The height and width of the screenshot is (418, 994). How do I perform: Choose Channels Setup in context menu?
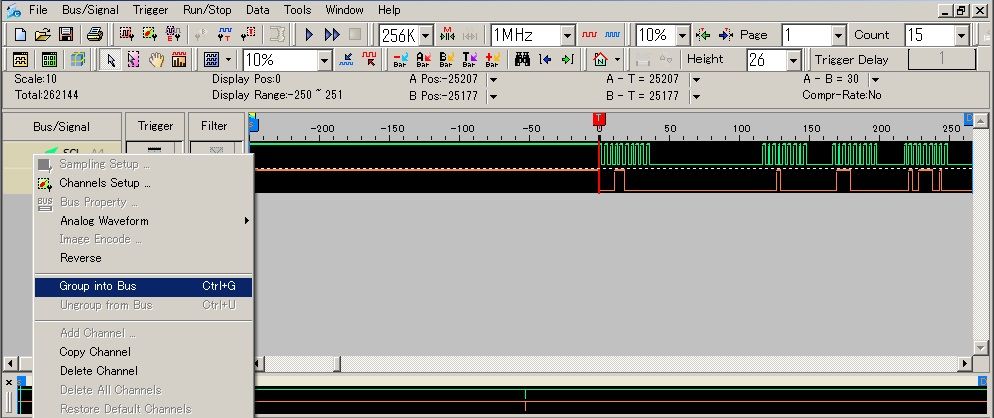pyautogui.click(x=143, y=183)
